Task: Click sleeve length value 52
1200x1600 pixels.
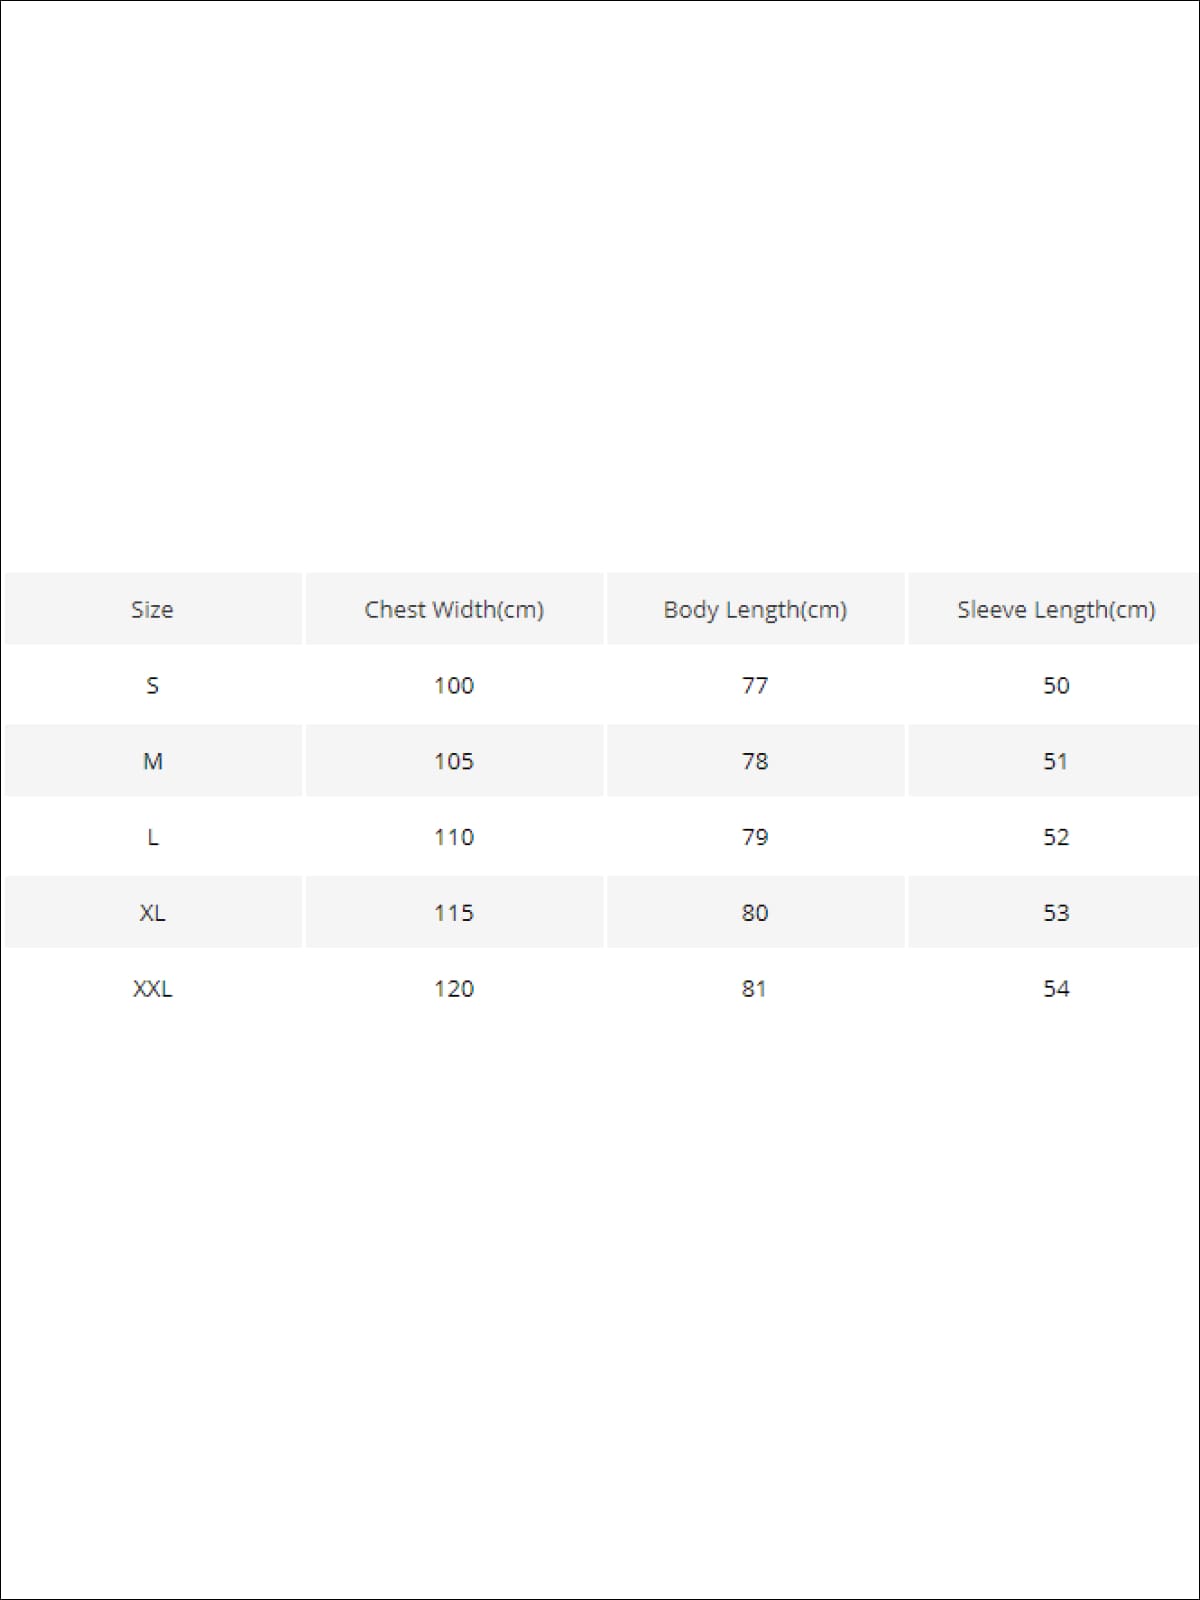Action: coord(1056,837)
